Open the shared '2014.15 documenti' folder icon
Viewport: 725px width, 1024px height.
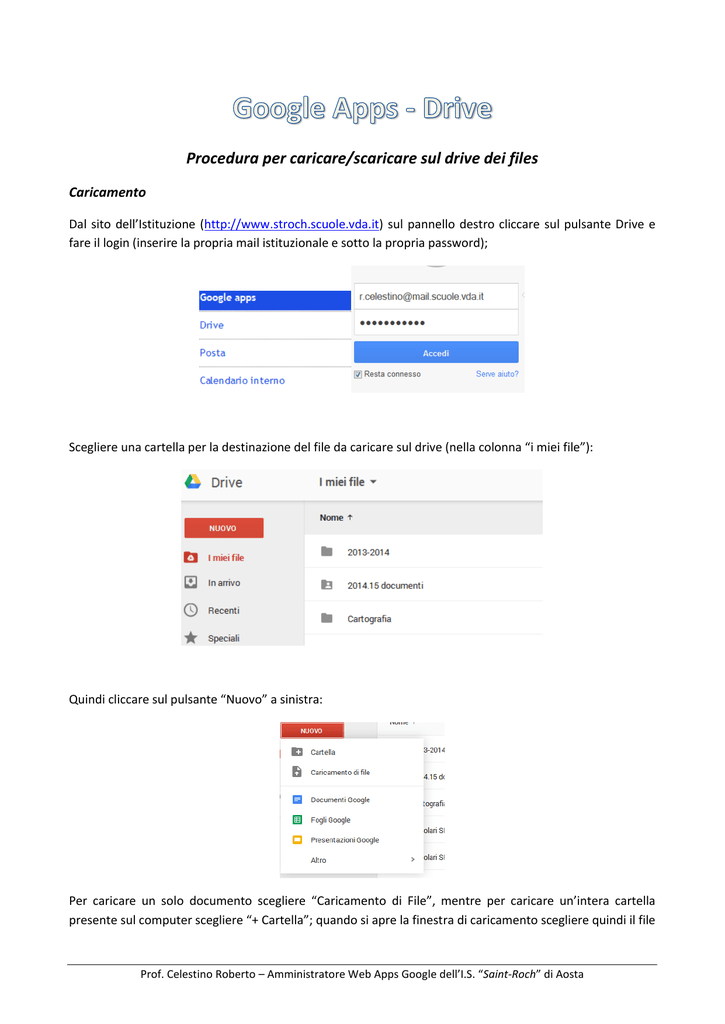point(327,585)
